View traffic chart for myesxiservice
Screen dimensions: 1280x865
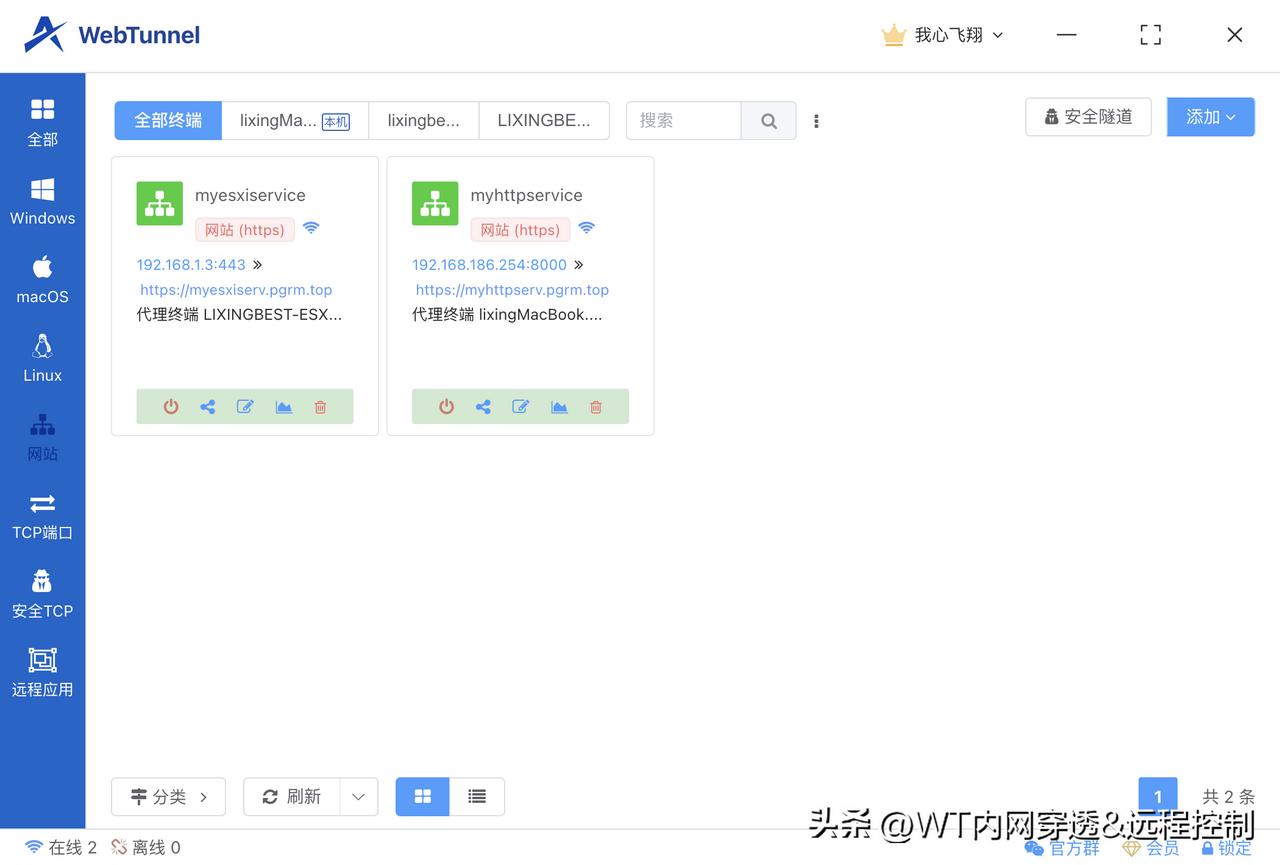[284, 407]
